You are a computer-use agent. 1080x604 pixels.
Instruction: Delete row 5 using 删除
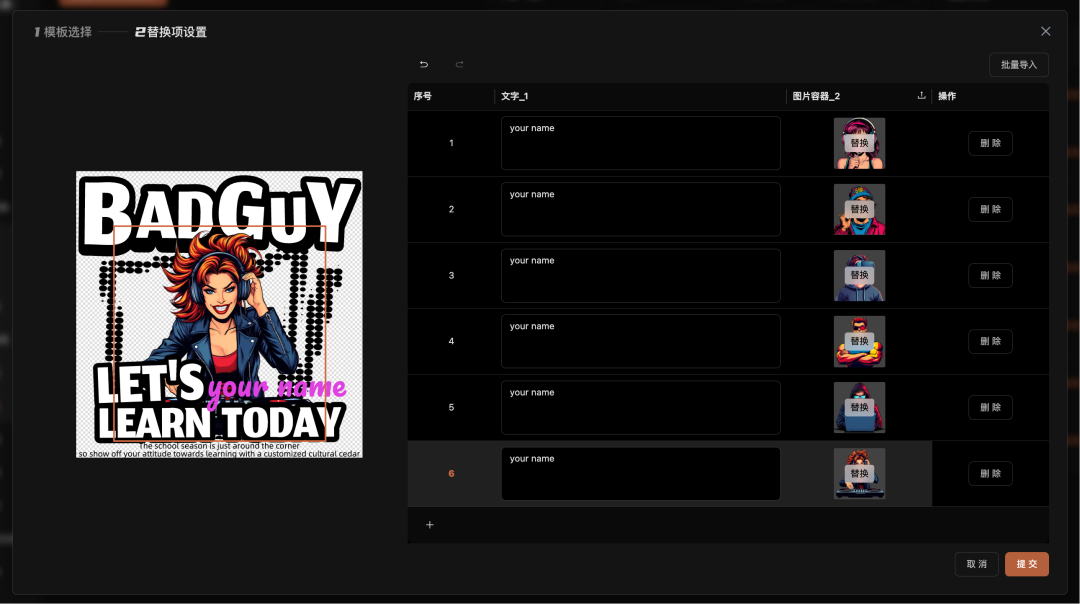990,407
